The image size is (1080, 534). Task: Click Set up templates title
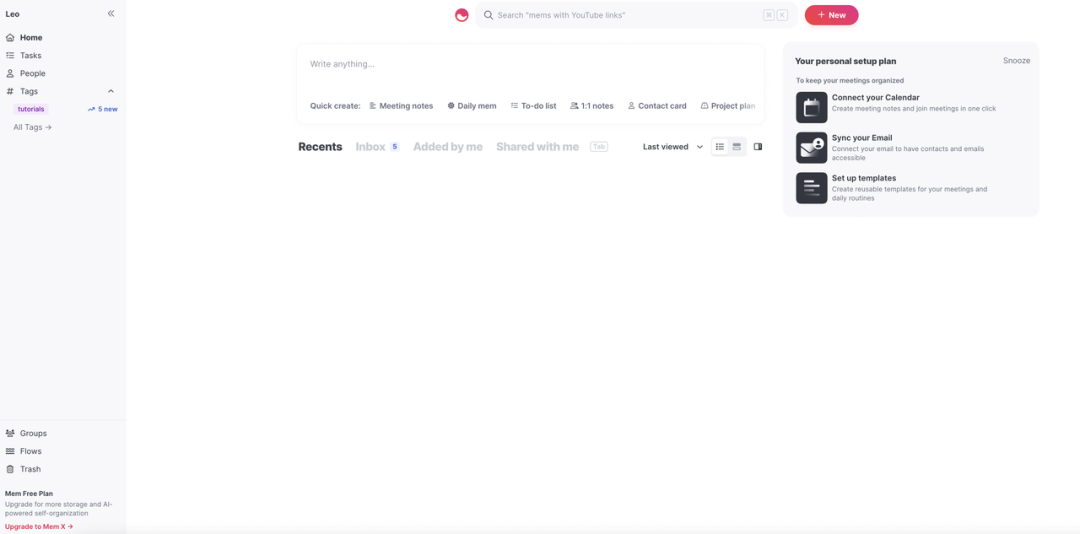click(x=864, y=178)
